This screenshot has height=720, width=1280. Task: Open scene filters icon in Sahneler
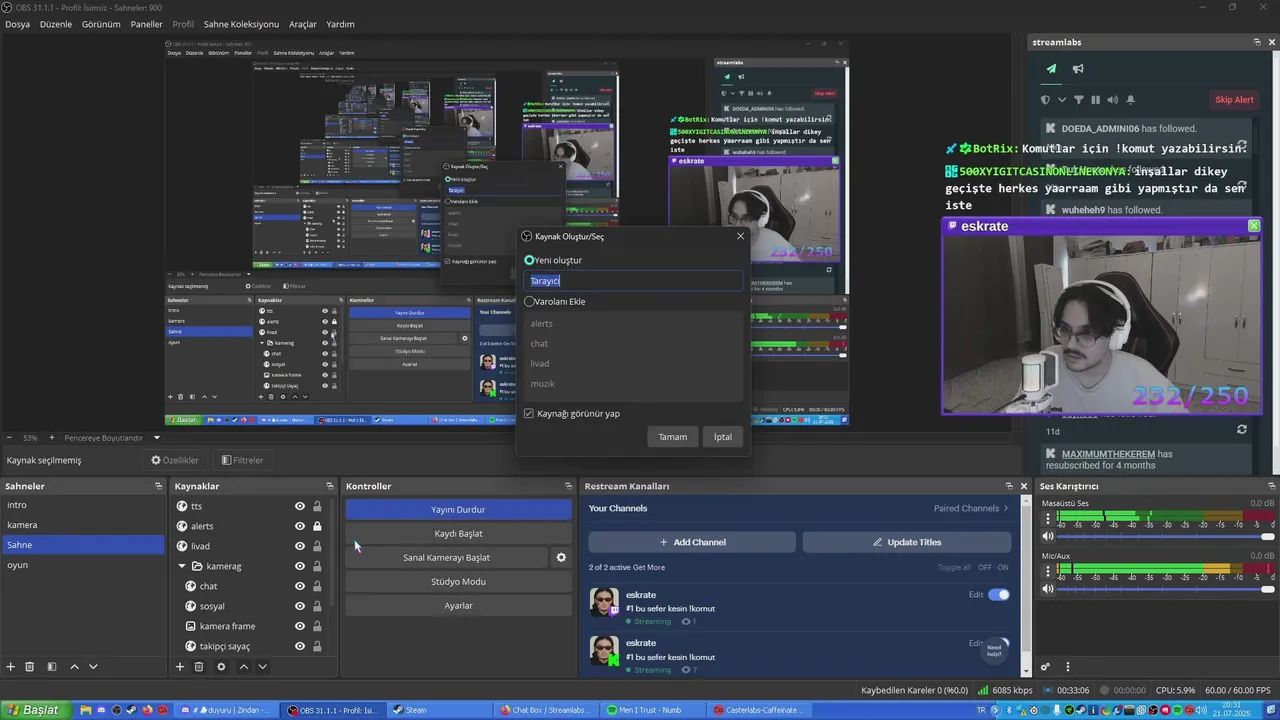[x=52, y=667]
